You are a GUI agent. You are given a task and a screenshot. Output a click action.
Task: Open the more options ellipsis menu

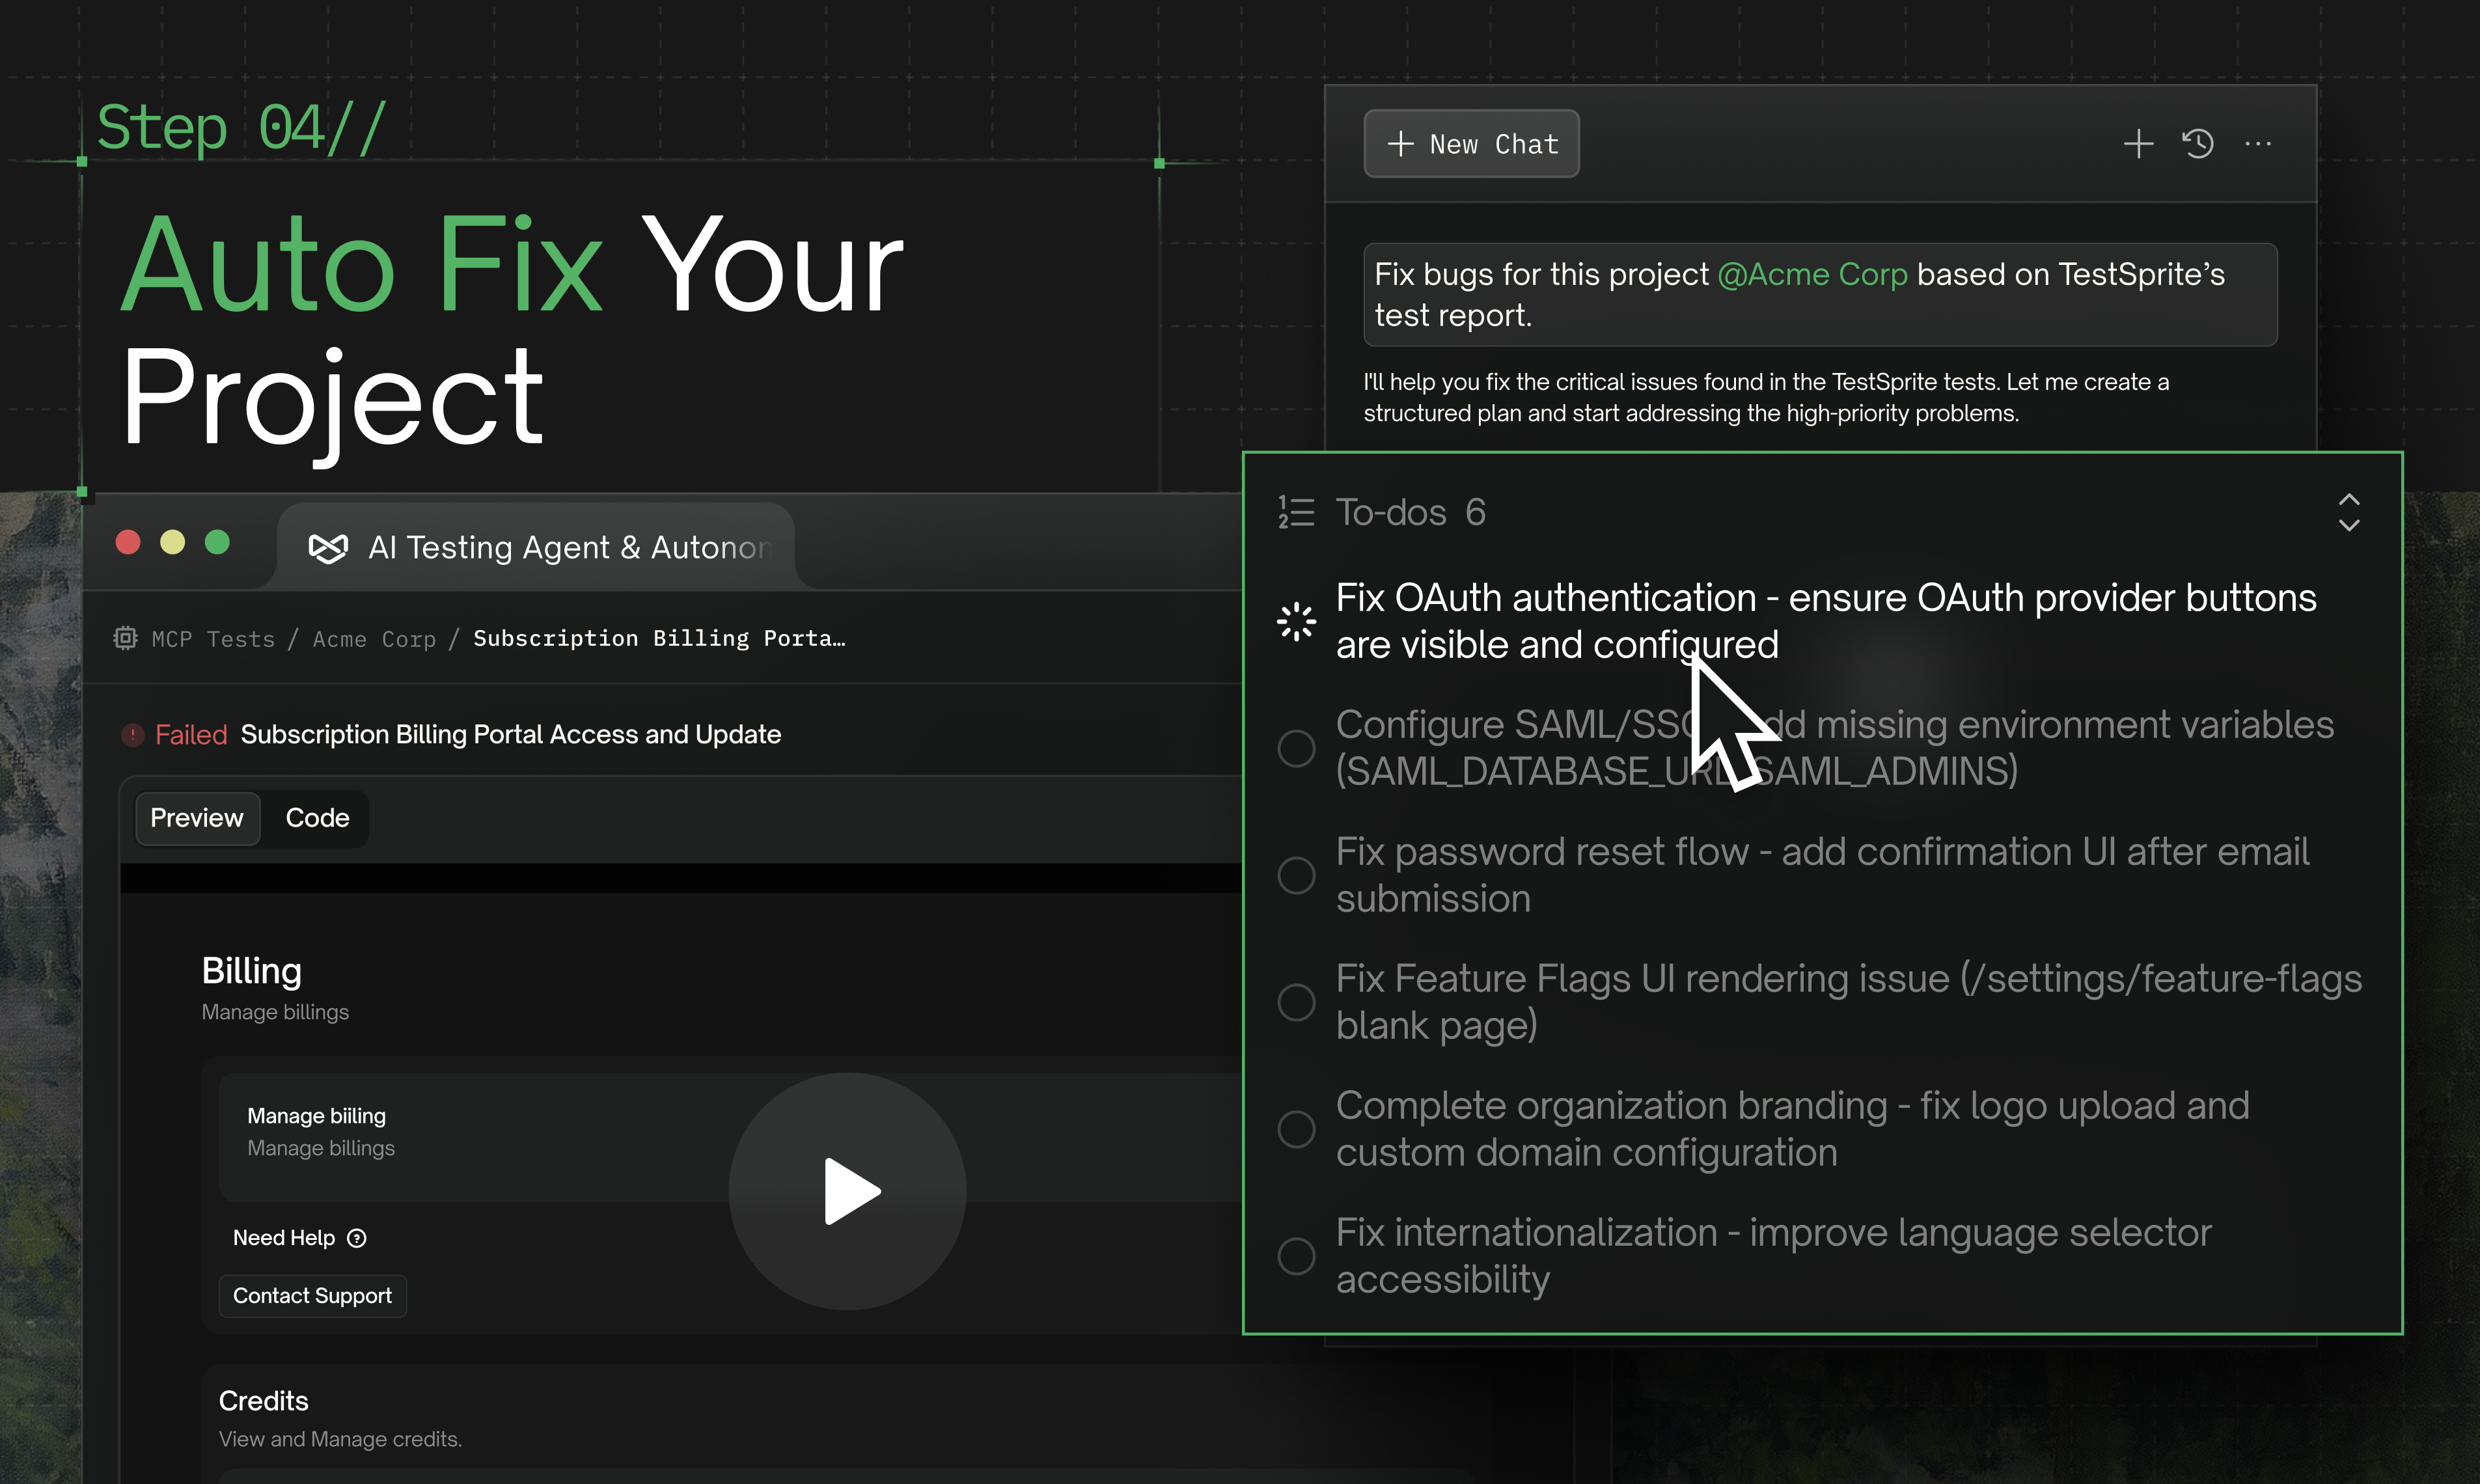click(x=2259, y=144)
